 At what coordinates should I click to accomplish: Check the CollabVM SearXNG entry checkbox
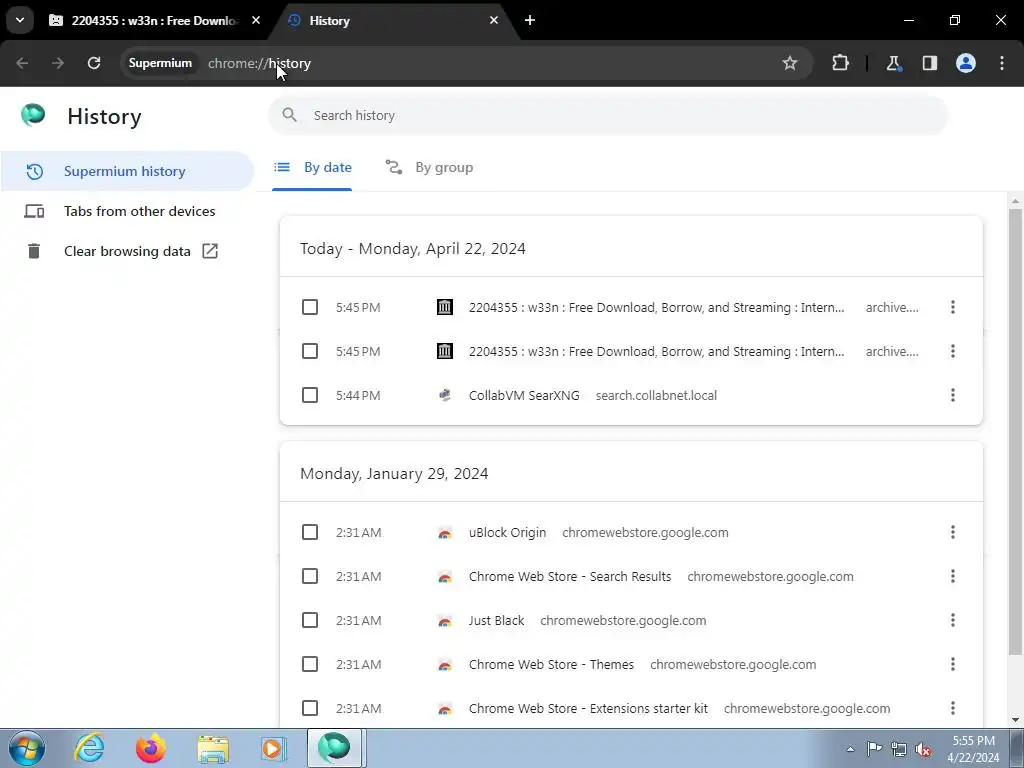310,395
